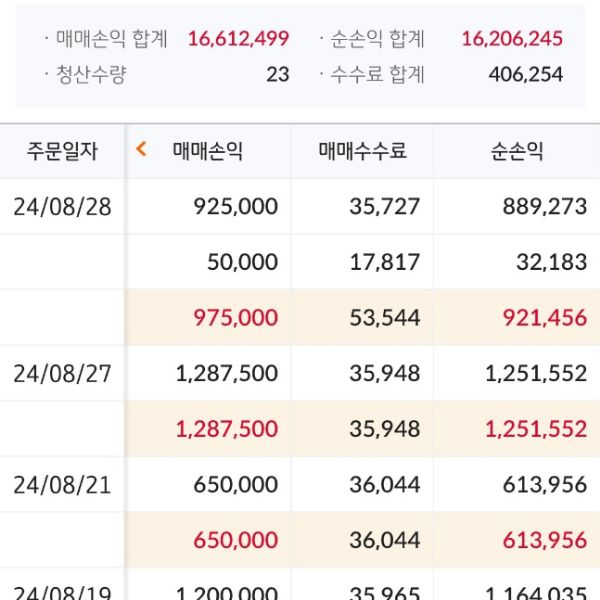
Task: Sort by 주문일자 column header
Action: [x=62, y=151]
